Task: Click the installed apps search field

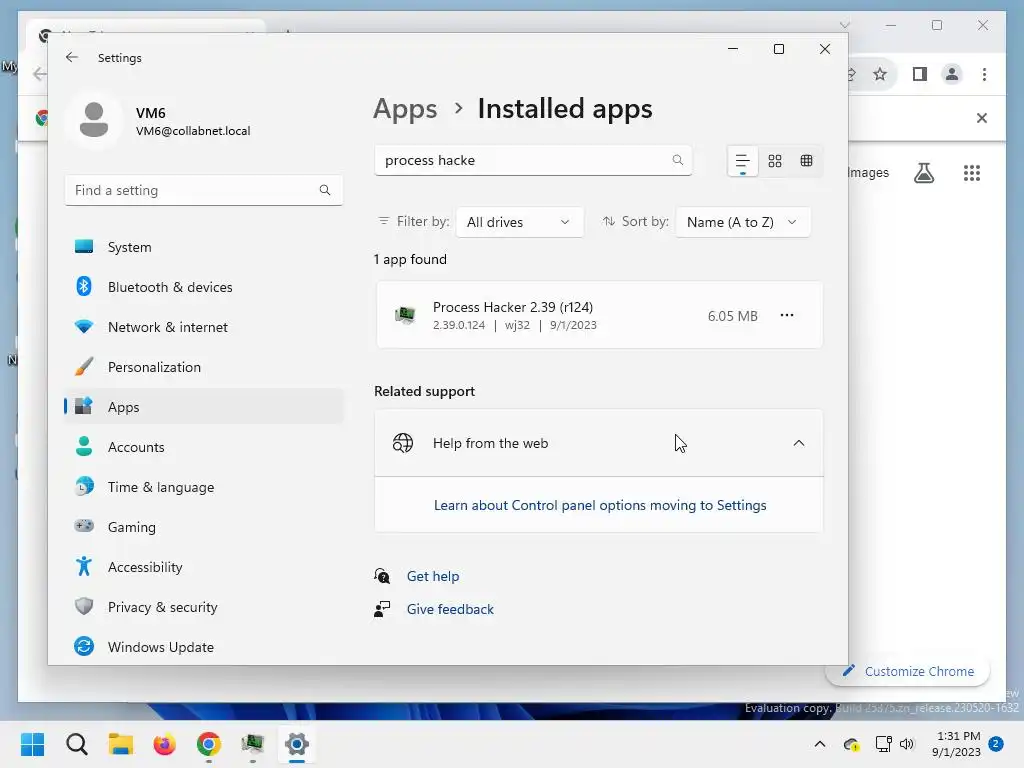Action: coord(533,160)
